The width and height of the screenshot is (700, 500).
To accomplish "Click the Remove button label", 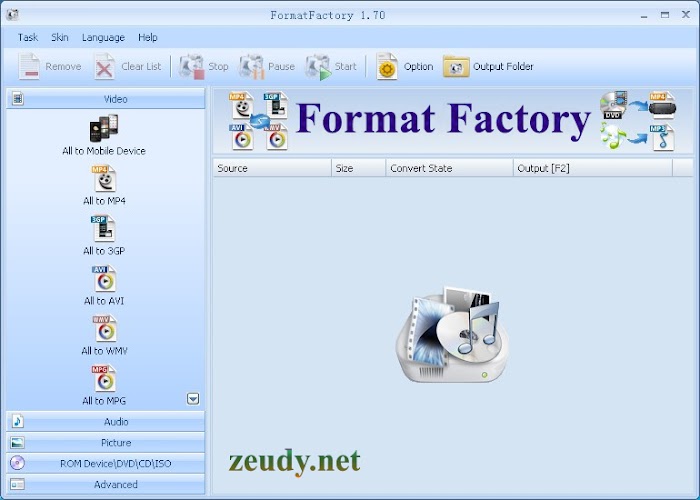I will click(x=63, y=67).
